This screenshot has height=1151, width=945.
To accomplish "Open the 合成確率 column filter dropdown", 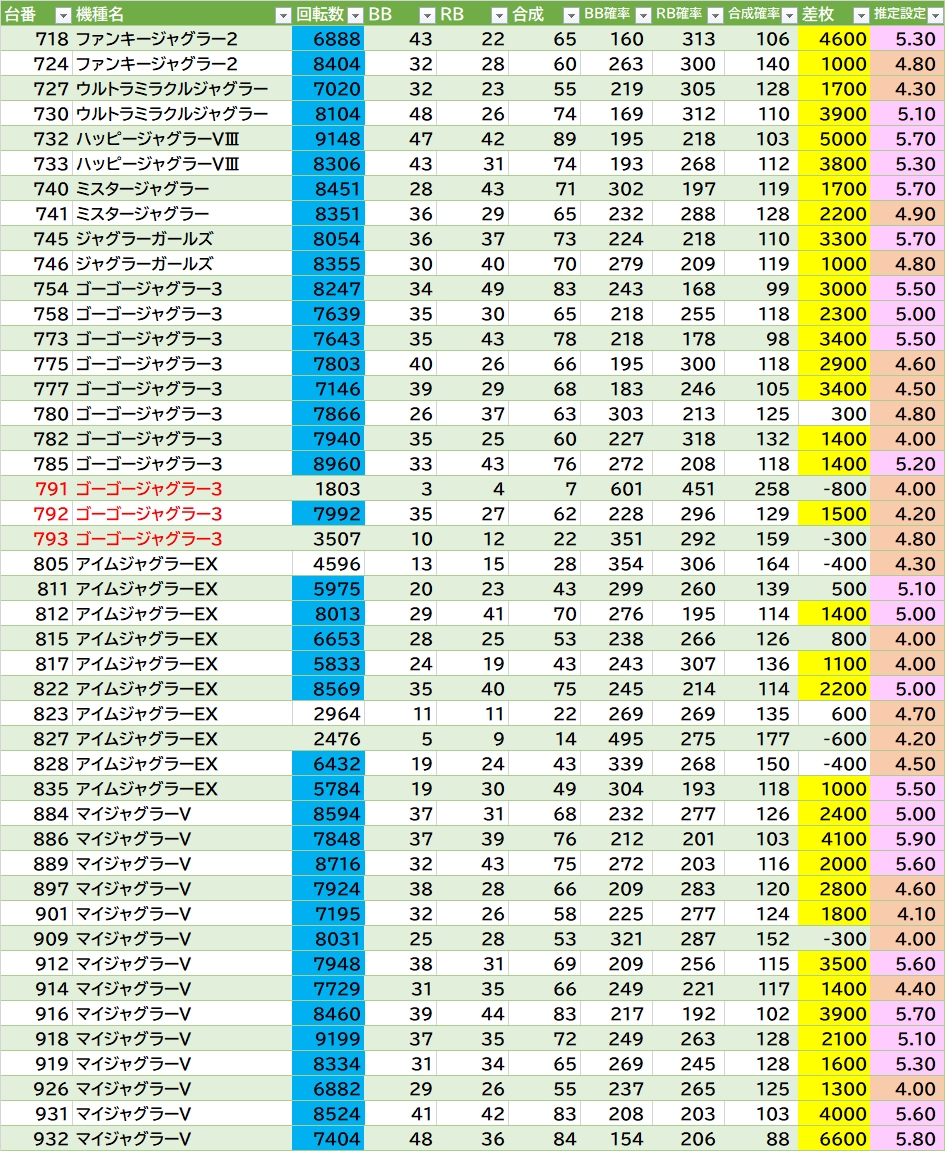I will click(x=789, y=15).
